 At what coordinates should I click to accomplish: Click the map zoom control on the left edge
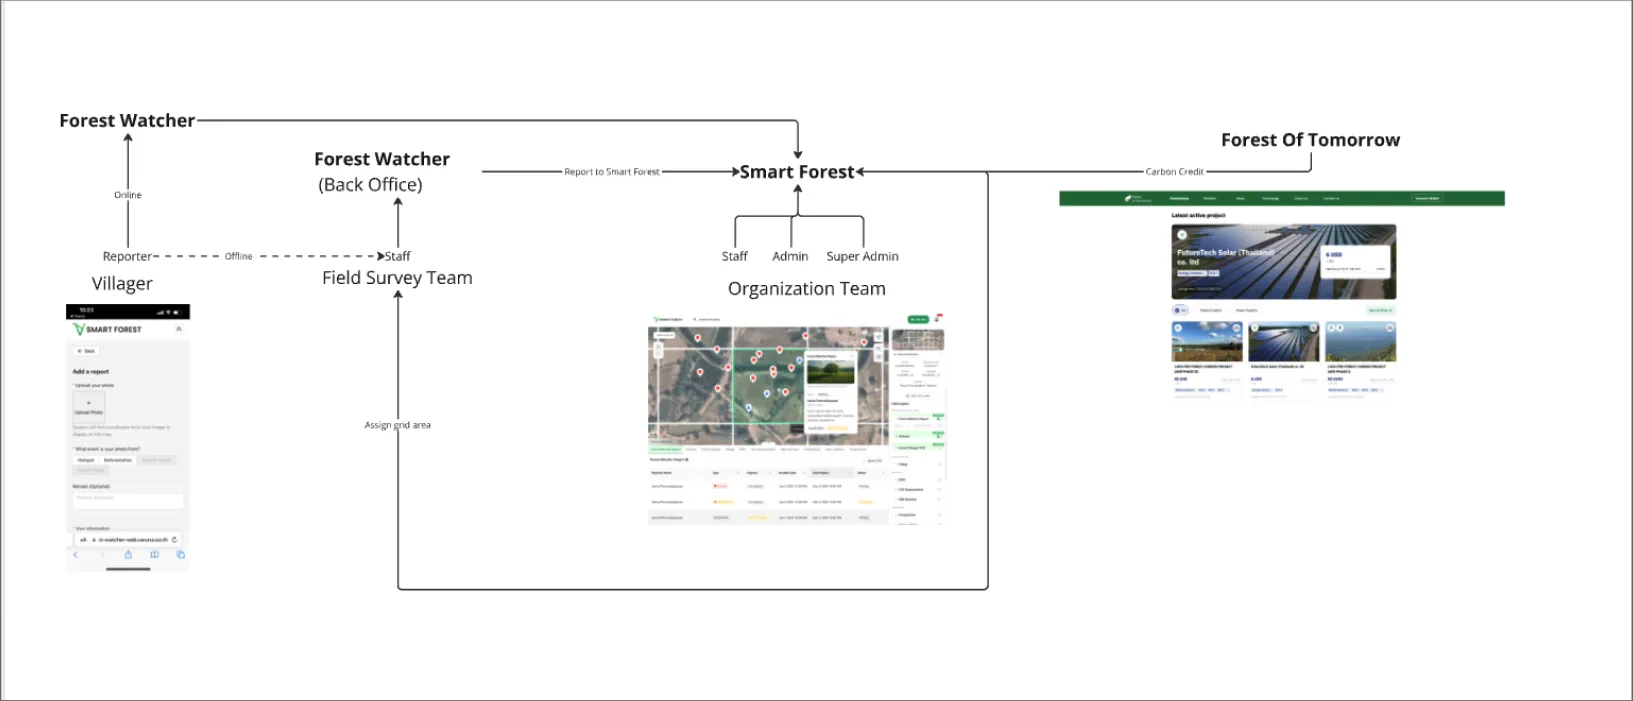659,350
